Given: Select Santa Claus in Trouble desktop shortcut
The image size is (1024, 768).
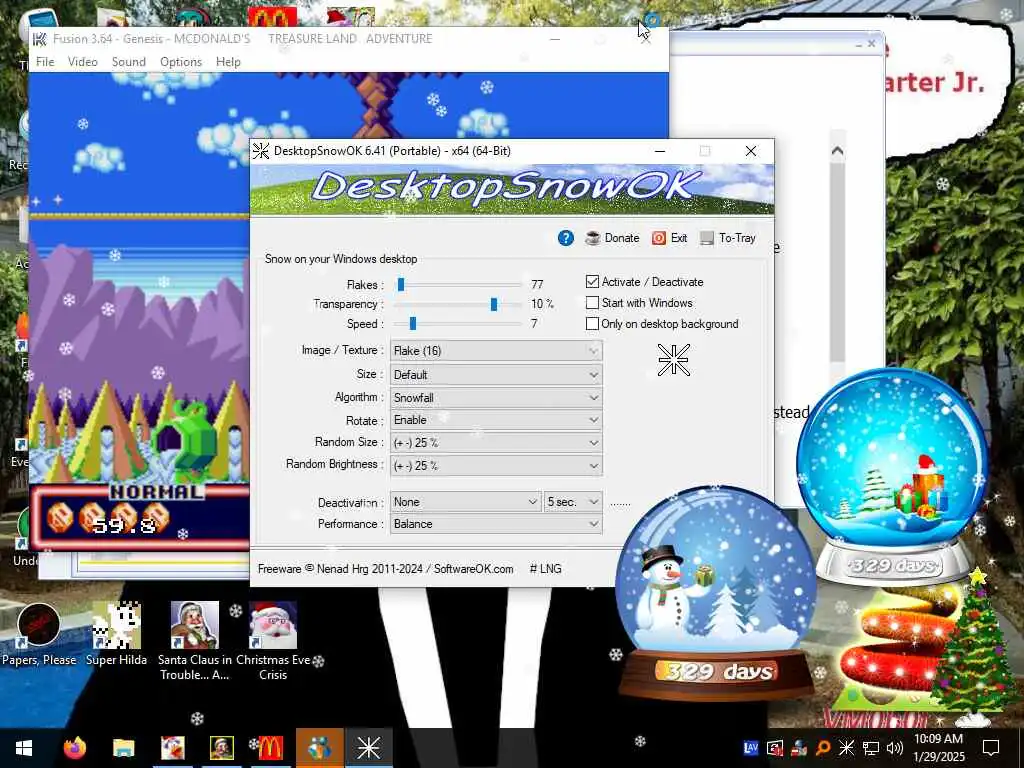Looking at the screenshot, I should [195, 641].
